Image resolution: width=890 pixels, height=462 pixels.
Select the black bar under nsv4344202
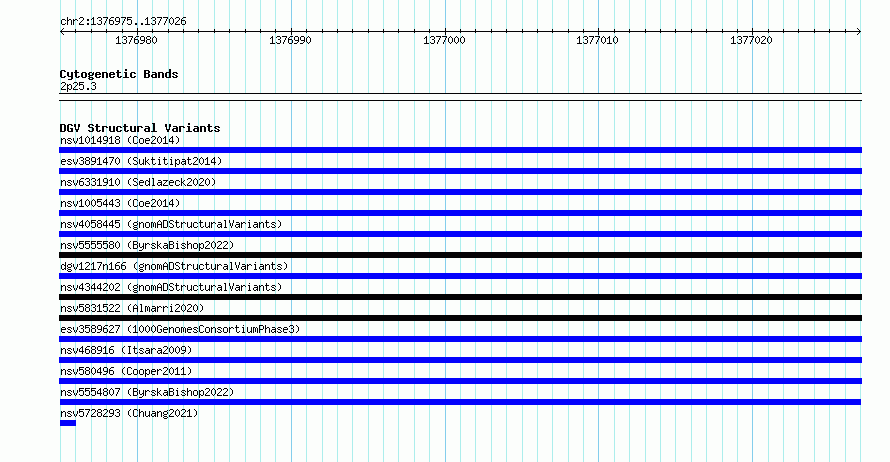(460, 297)
